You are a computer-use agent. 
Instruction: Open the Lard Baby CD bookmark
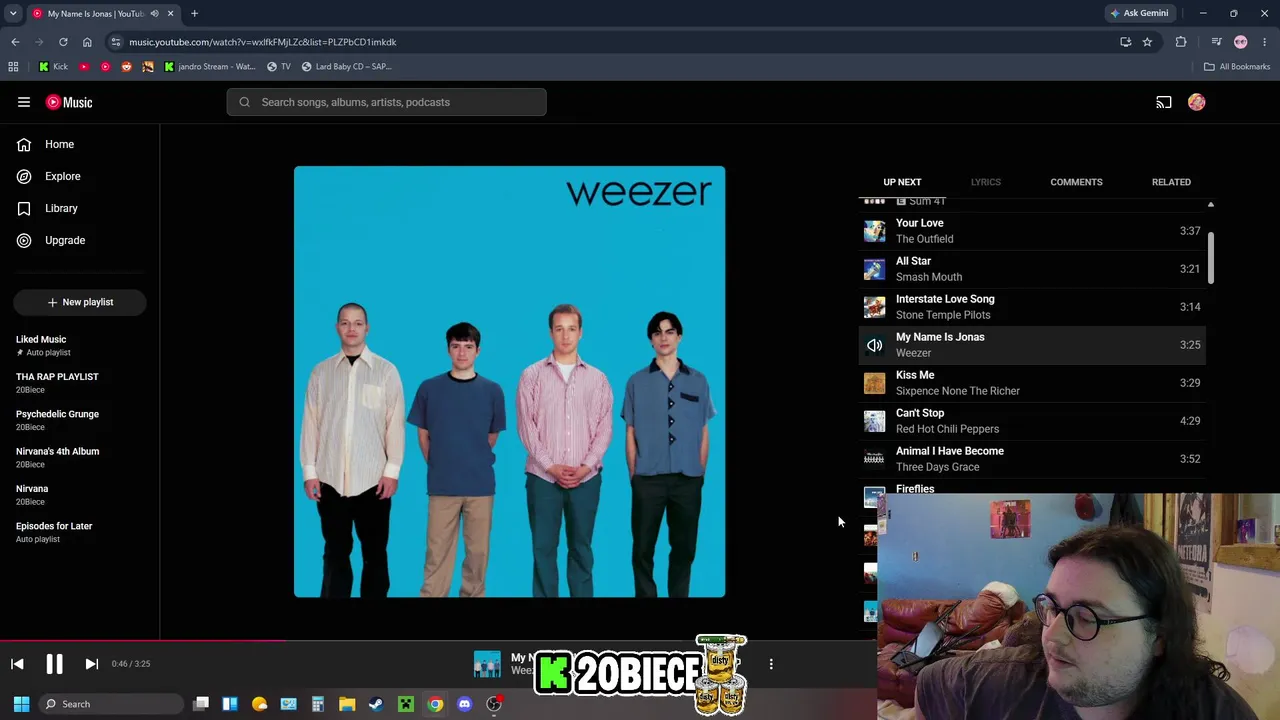(x=347, y=67)
